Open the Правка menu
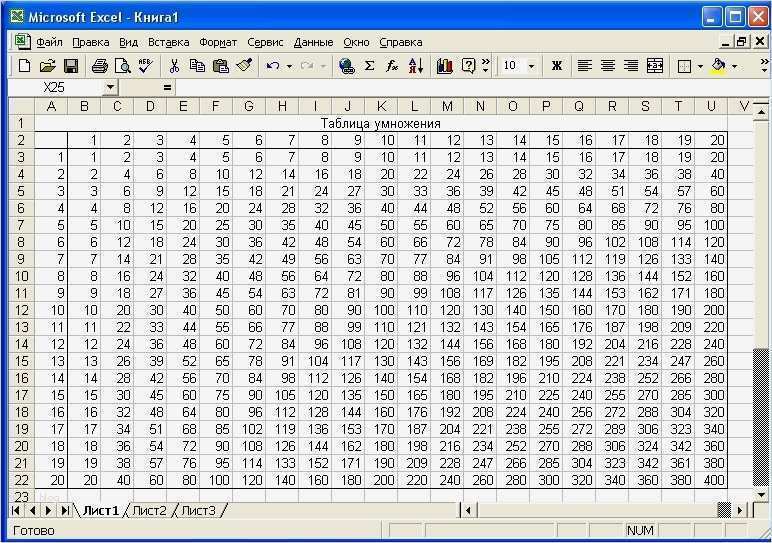 coord(91,42)
